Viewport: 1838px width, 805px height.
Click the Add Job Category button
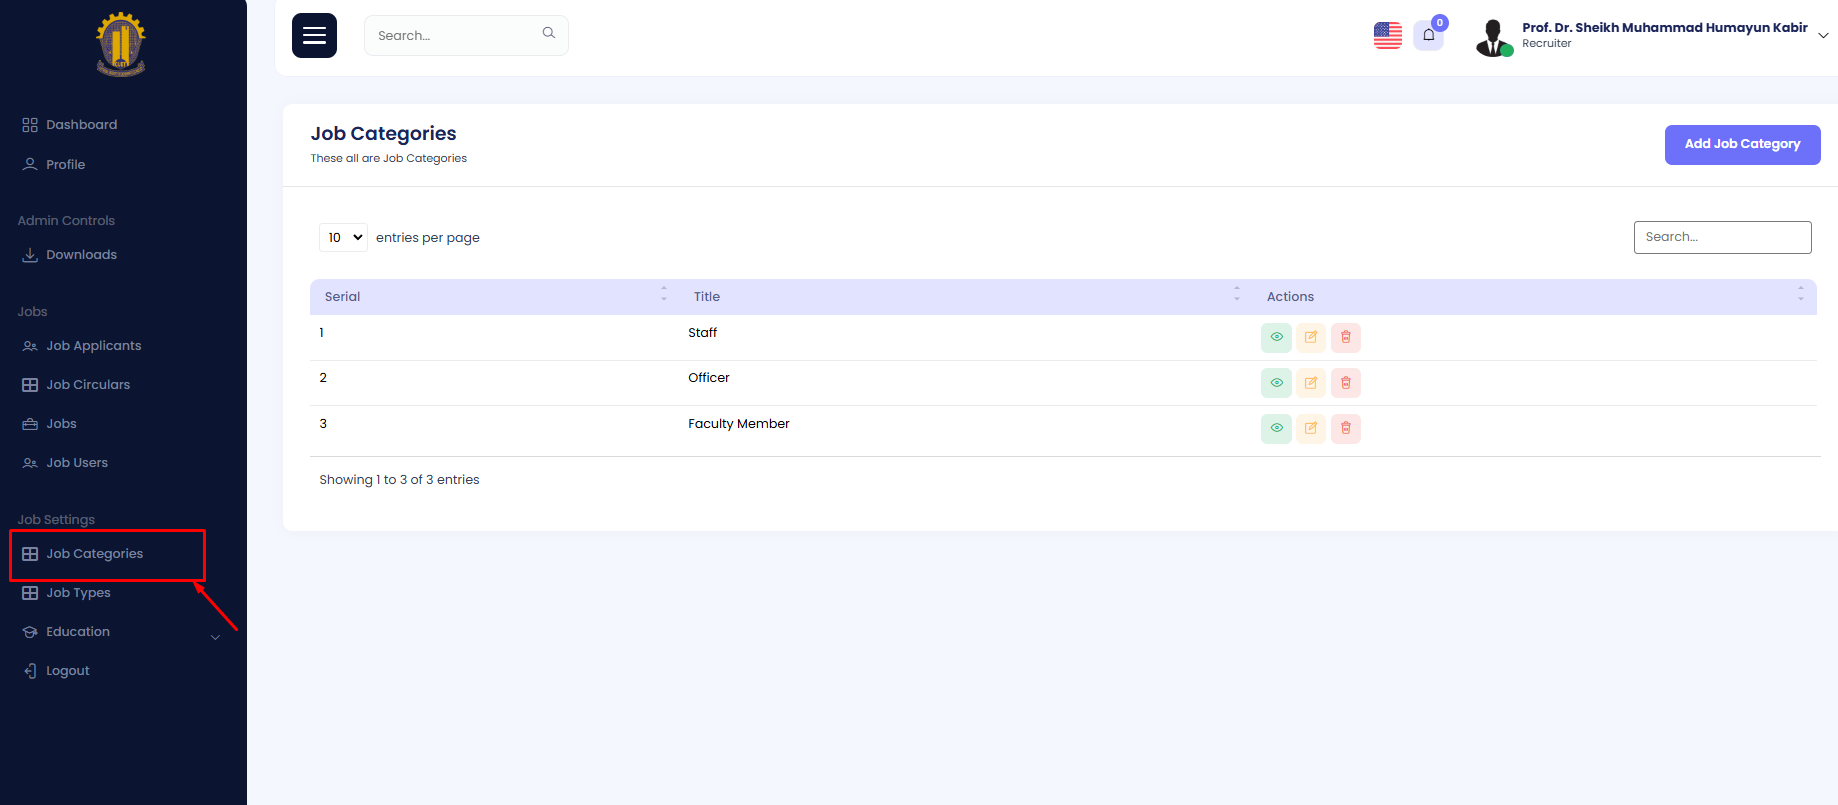(1741, 145)
